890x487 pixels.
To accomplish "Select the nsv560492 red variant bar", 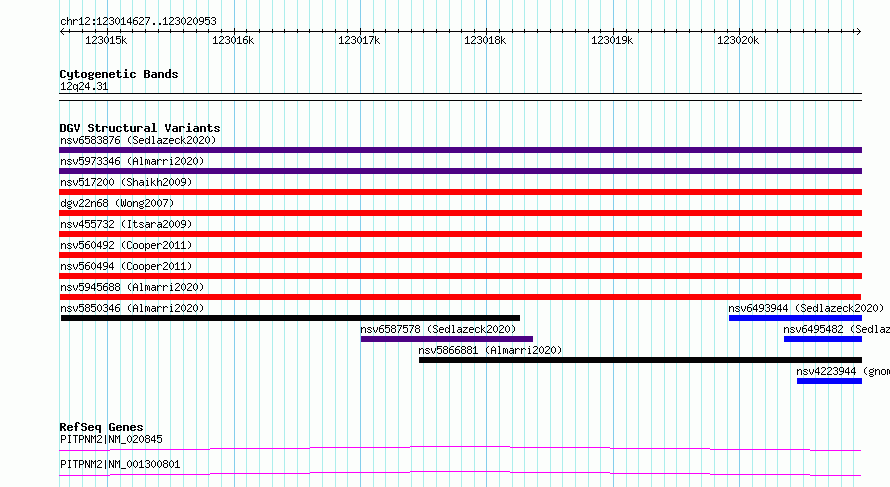I will [x=460, y=255].
